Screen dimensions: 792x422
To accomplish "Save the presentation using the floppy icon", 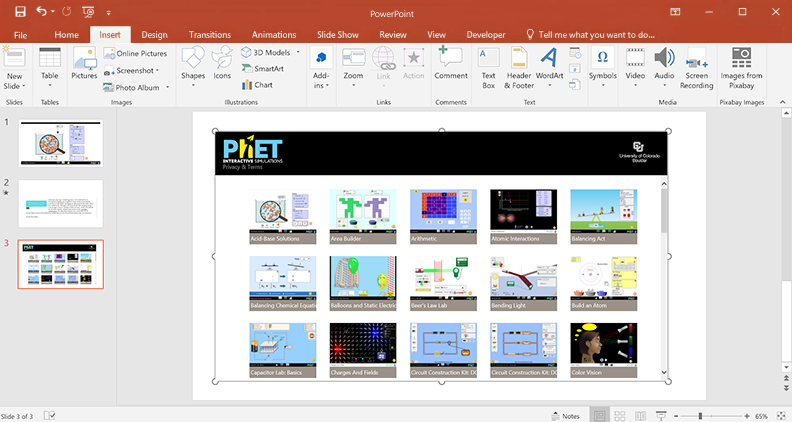I will pyautogui.click(x=20, y=12).
